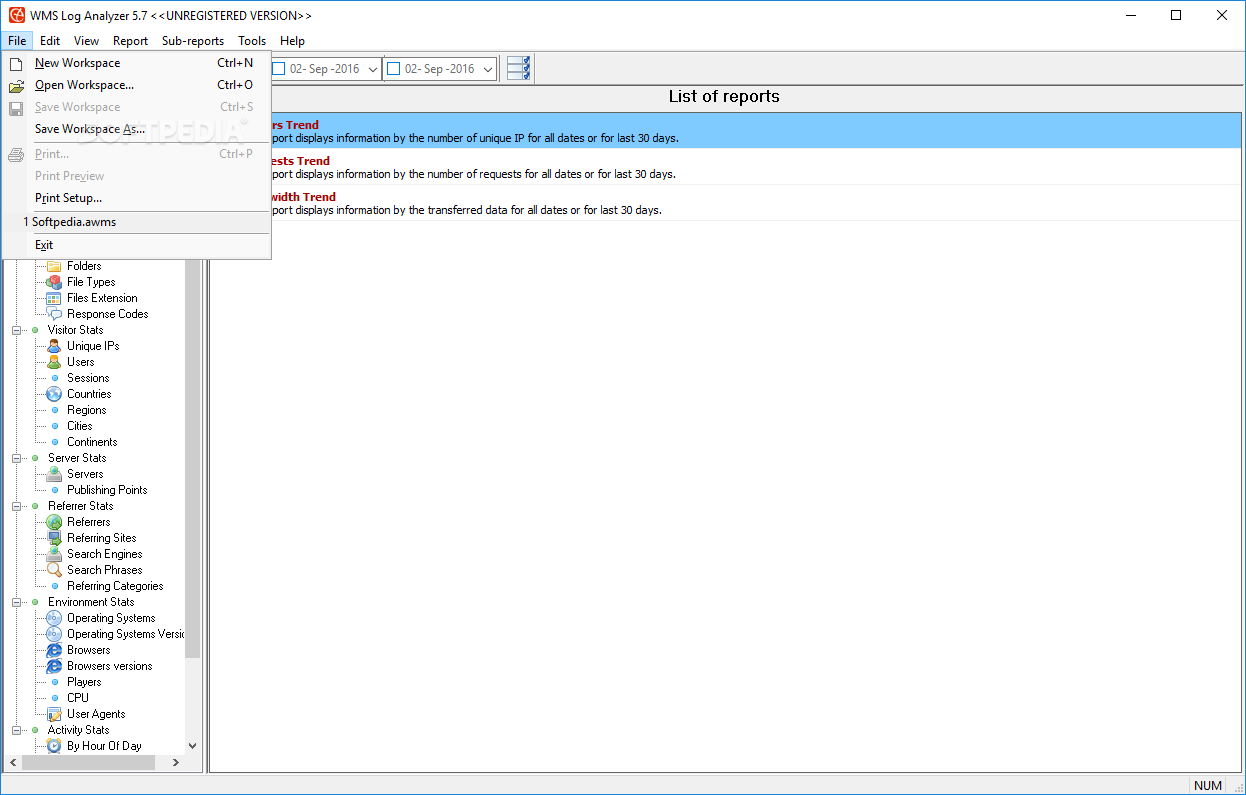
Task: Click the tree horizontal scrollbar left arrow
Action: click(13, 763)
